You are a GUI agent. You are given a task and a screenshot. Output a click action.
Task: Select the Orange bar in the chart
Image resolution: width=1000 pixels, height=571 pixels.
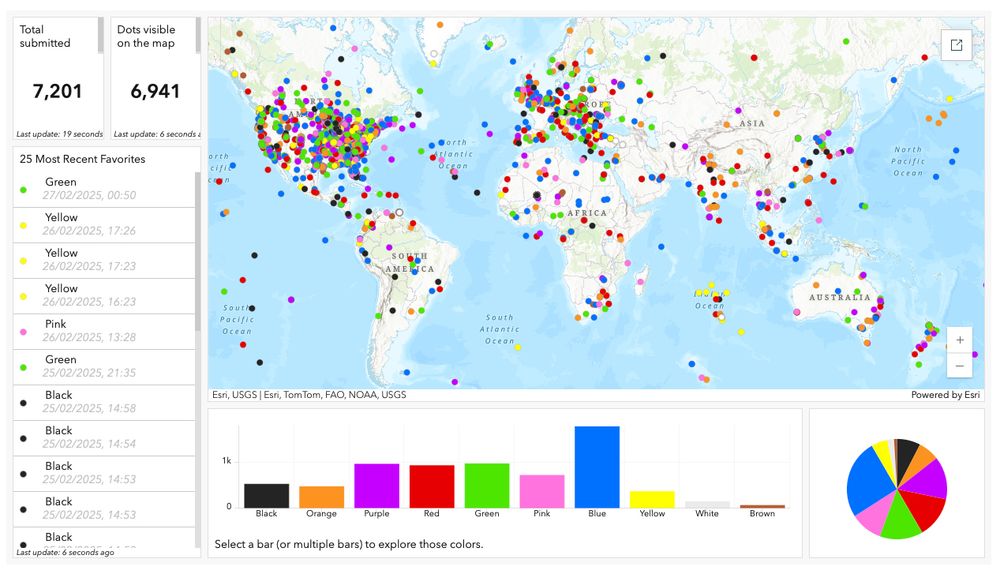coord(321,497)
